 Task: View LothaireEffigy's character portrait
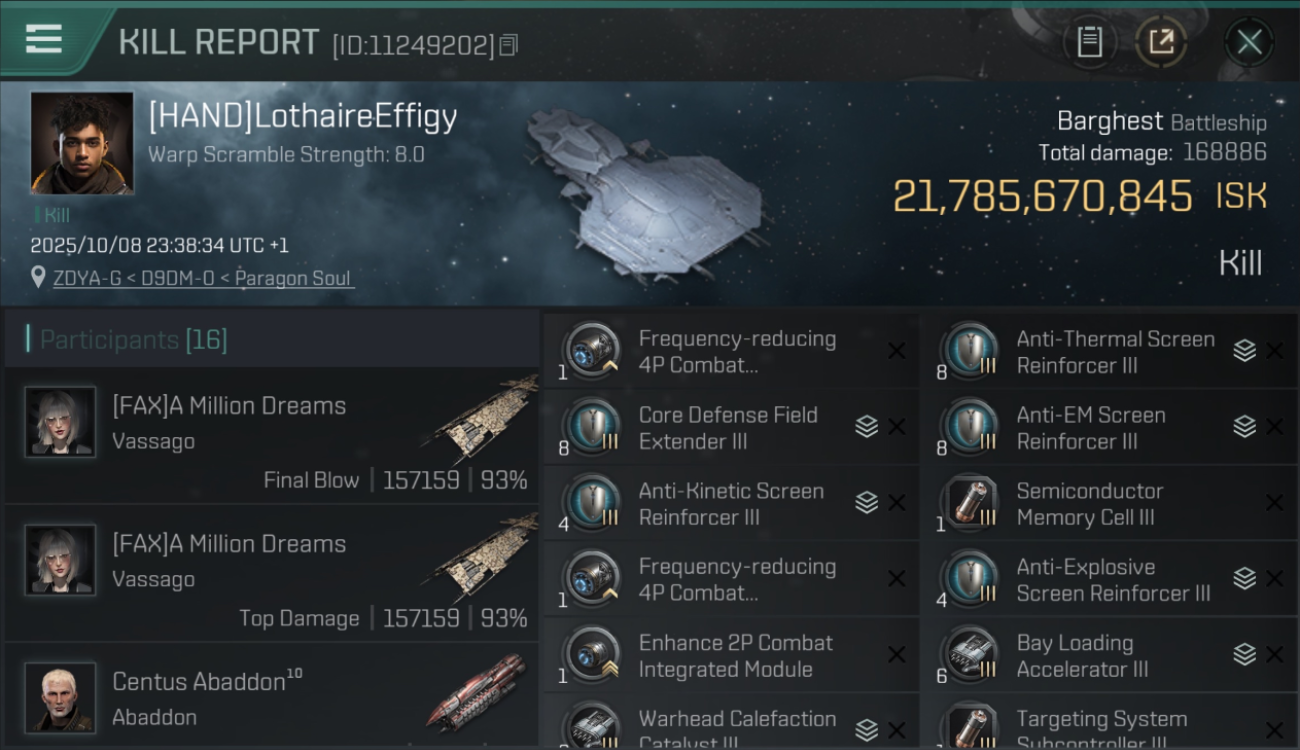[x=82, y=143]
